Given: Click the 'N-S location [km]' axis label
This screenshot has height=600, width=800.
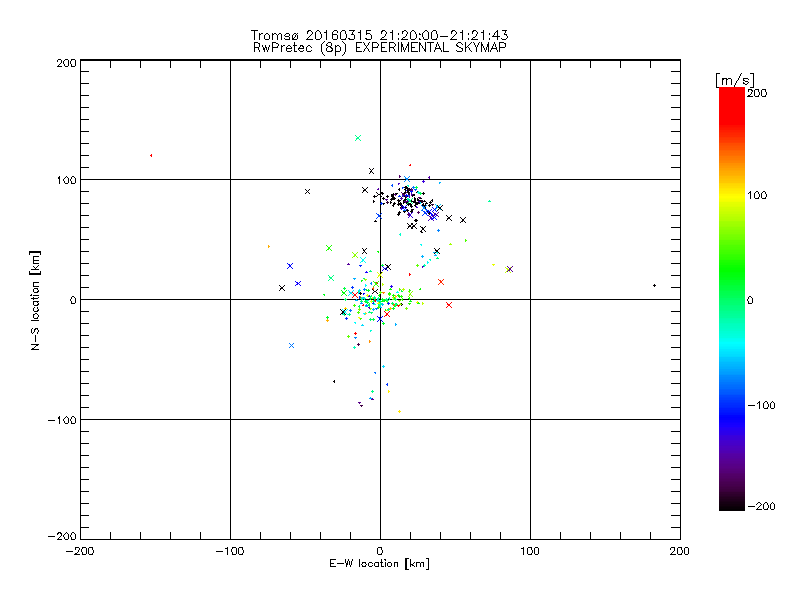Looking at the screenshot, I should click(x=35, y=301).
